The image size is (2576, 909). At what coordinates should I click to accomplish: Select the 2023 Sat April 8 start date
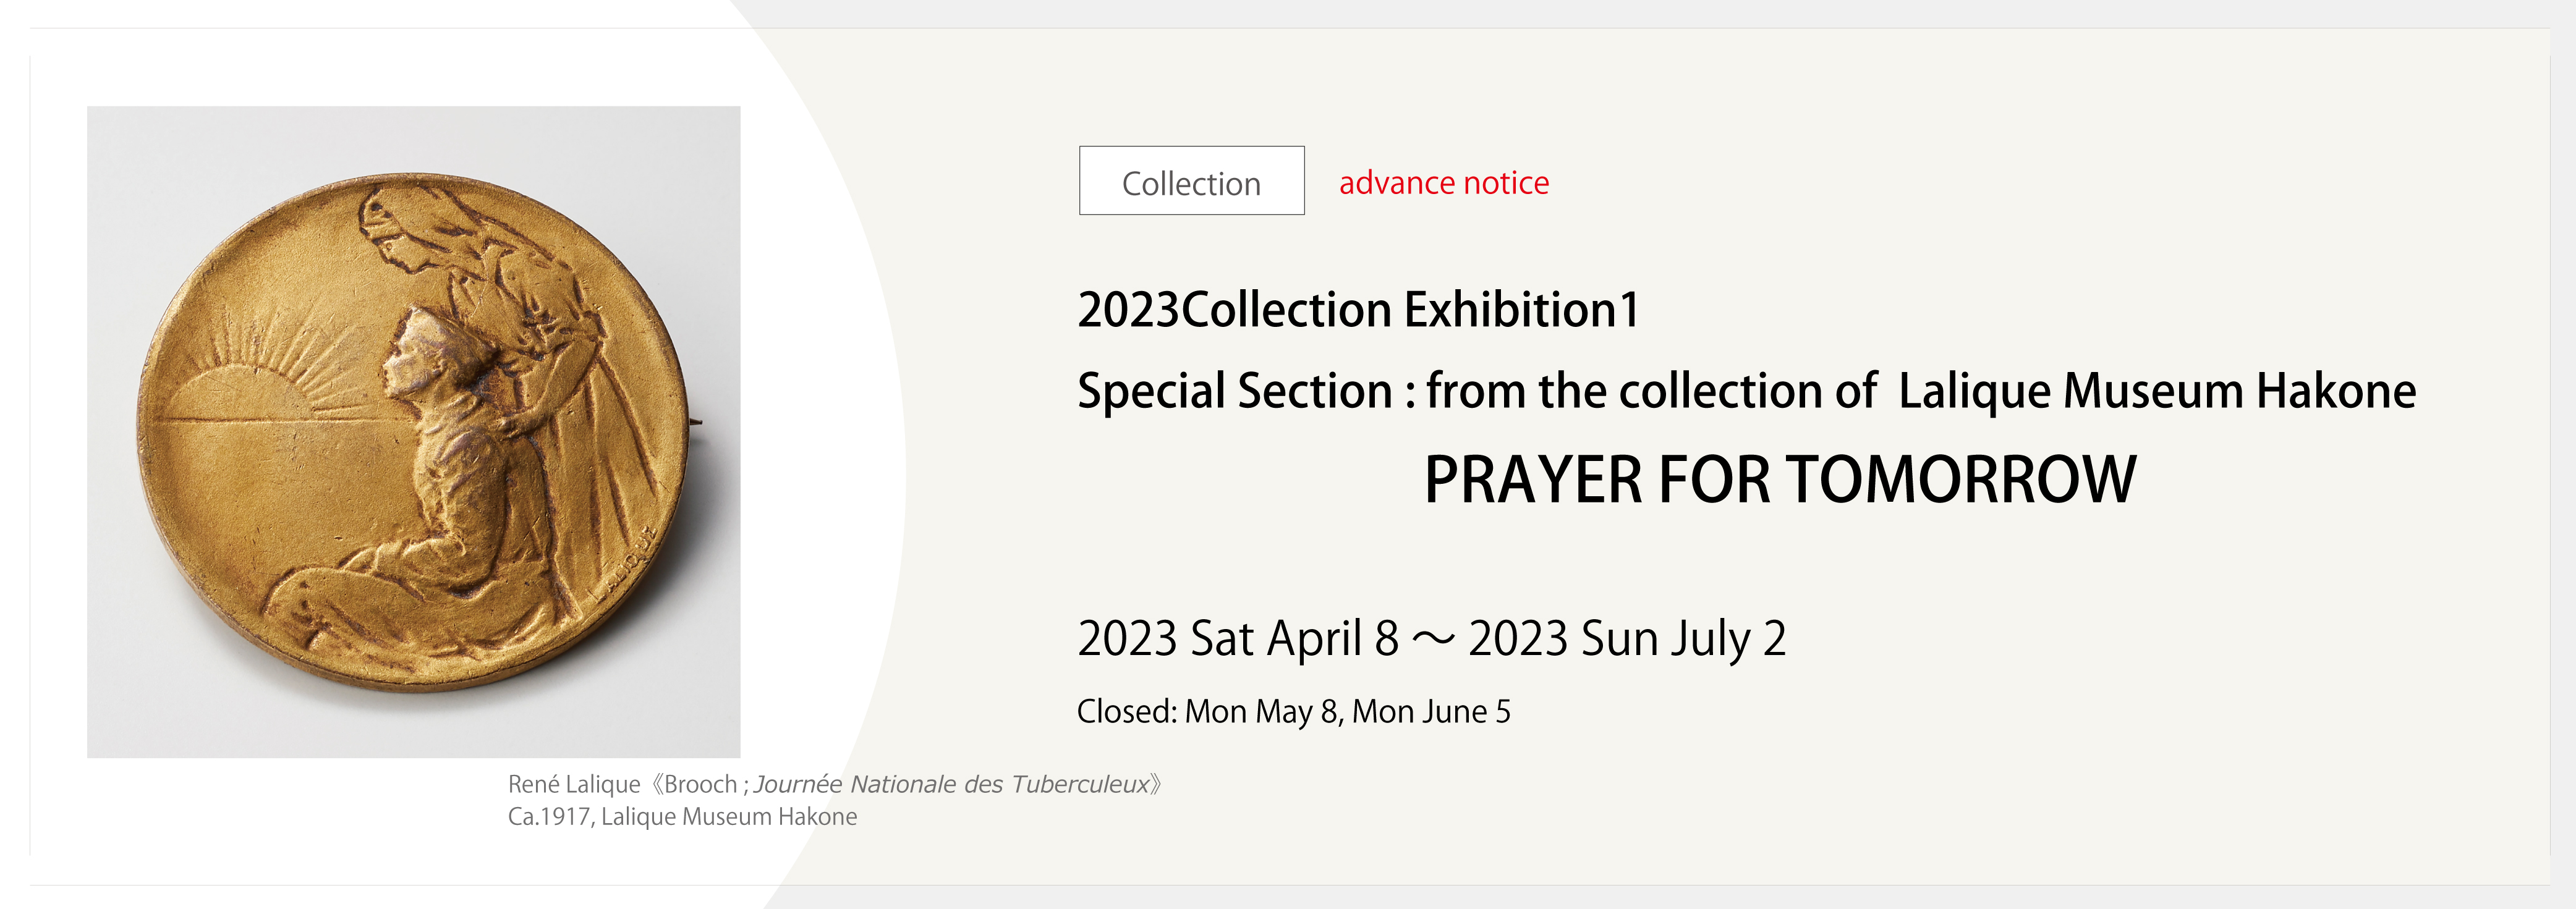pos(1237,638)
